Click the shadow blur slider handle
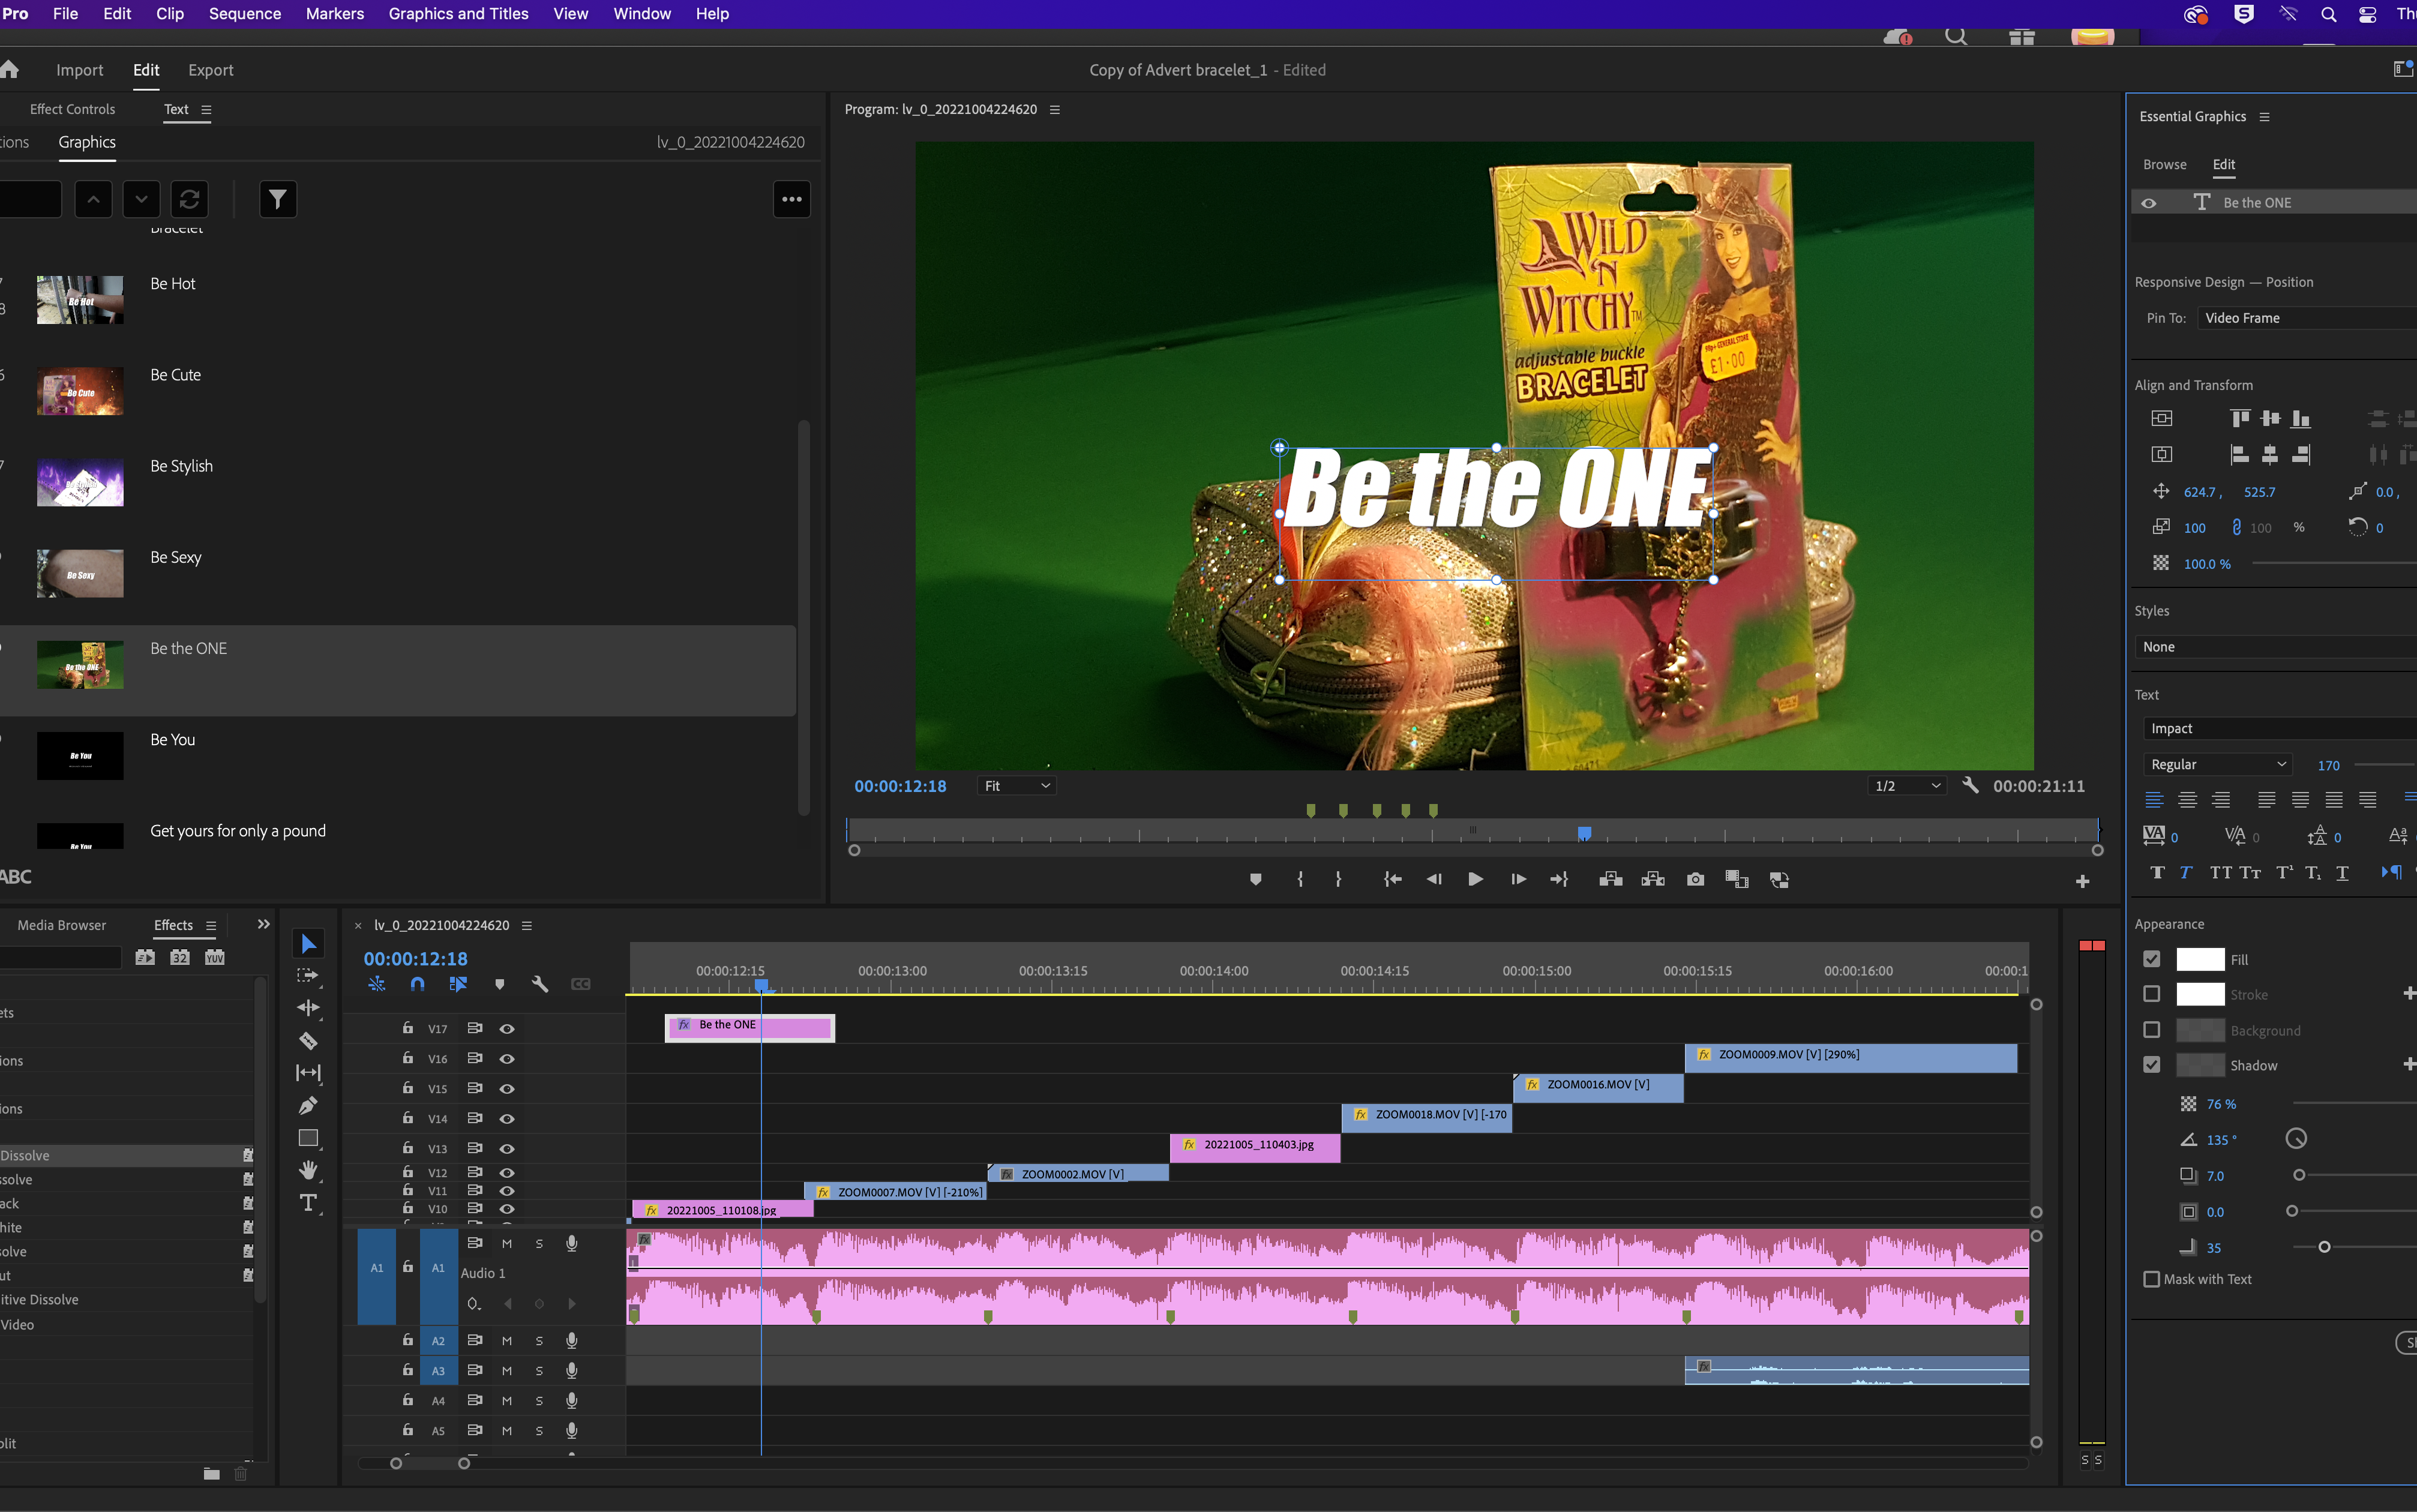2417x1512 pixels. coord(2324,1247)
